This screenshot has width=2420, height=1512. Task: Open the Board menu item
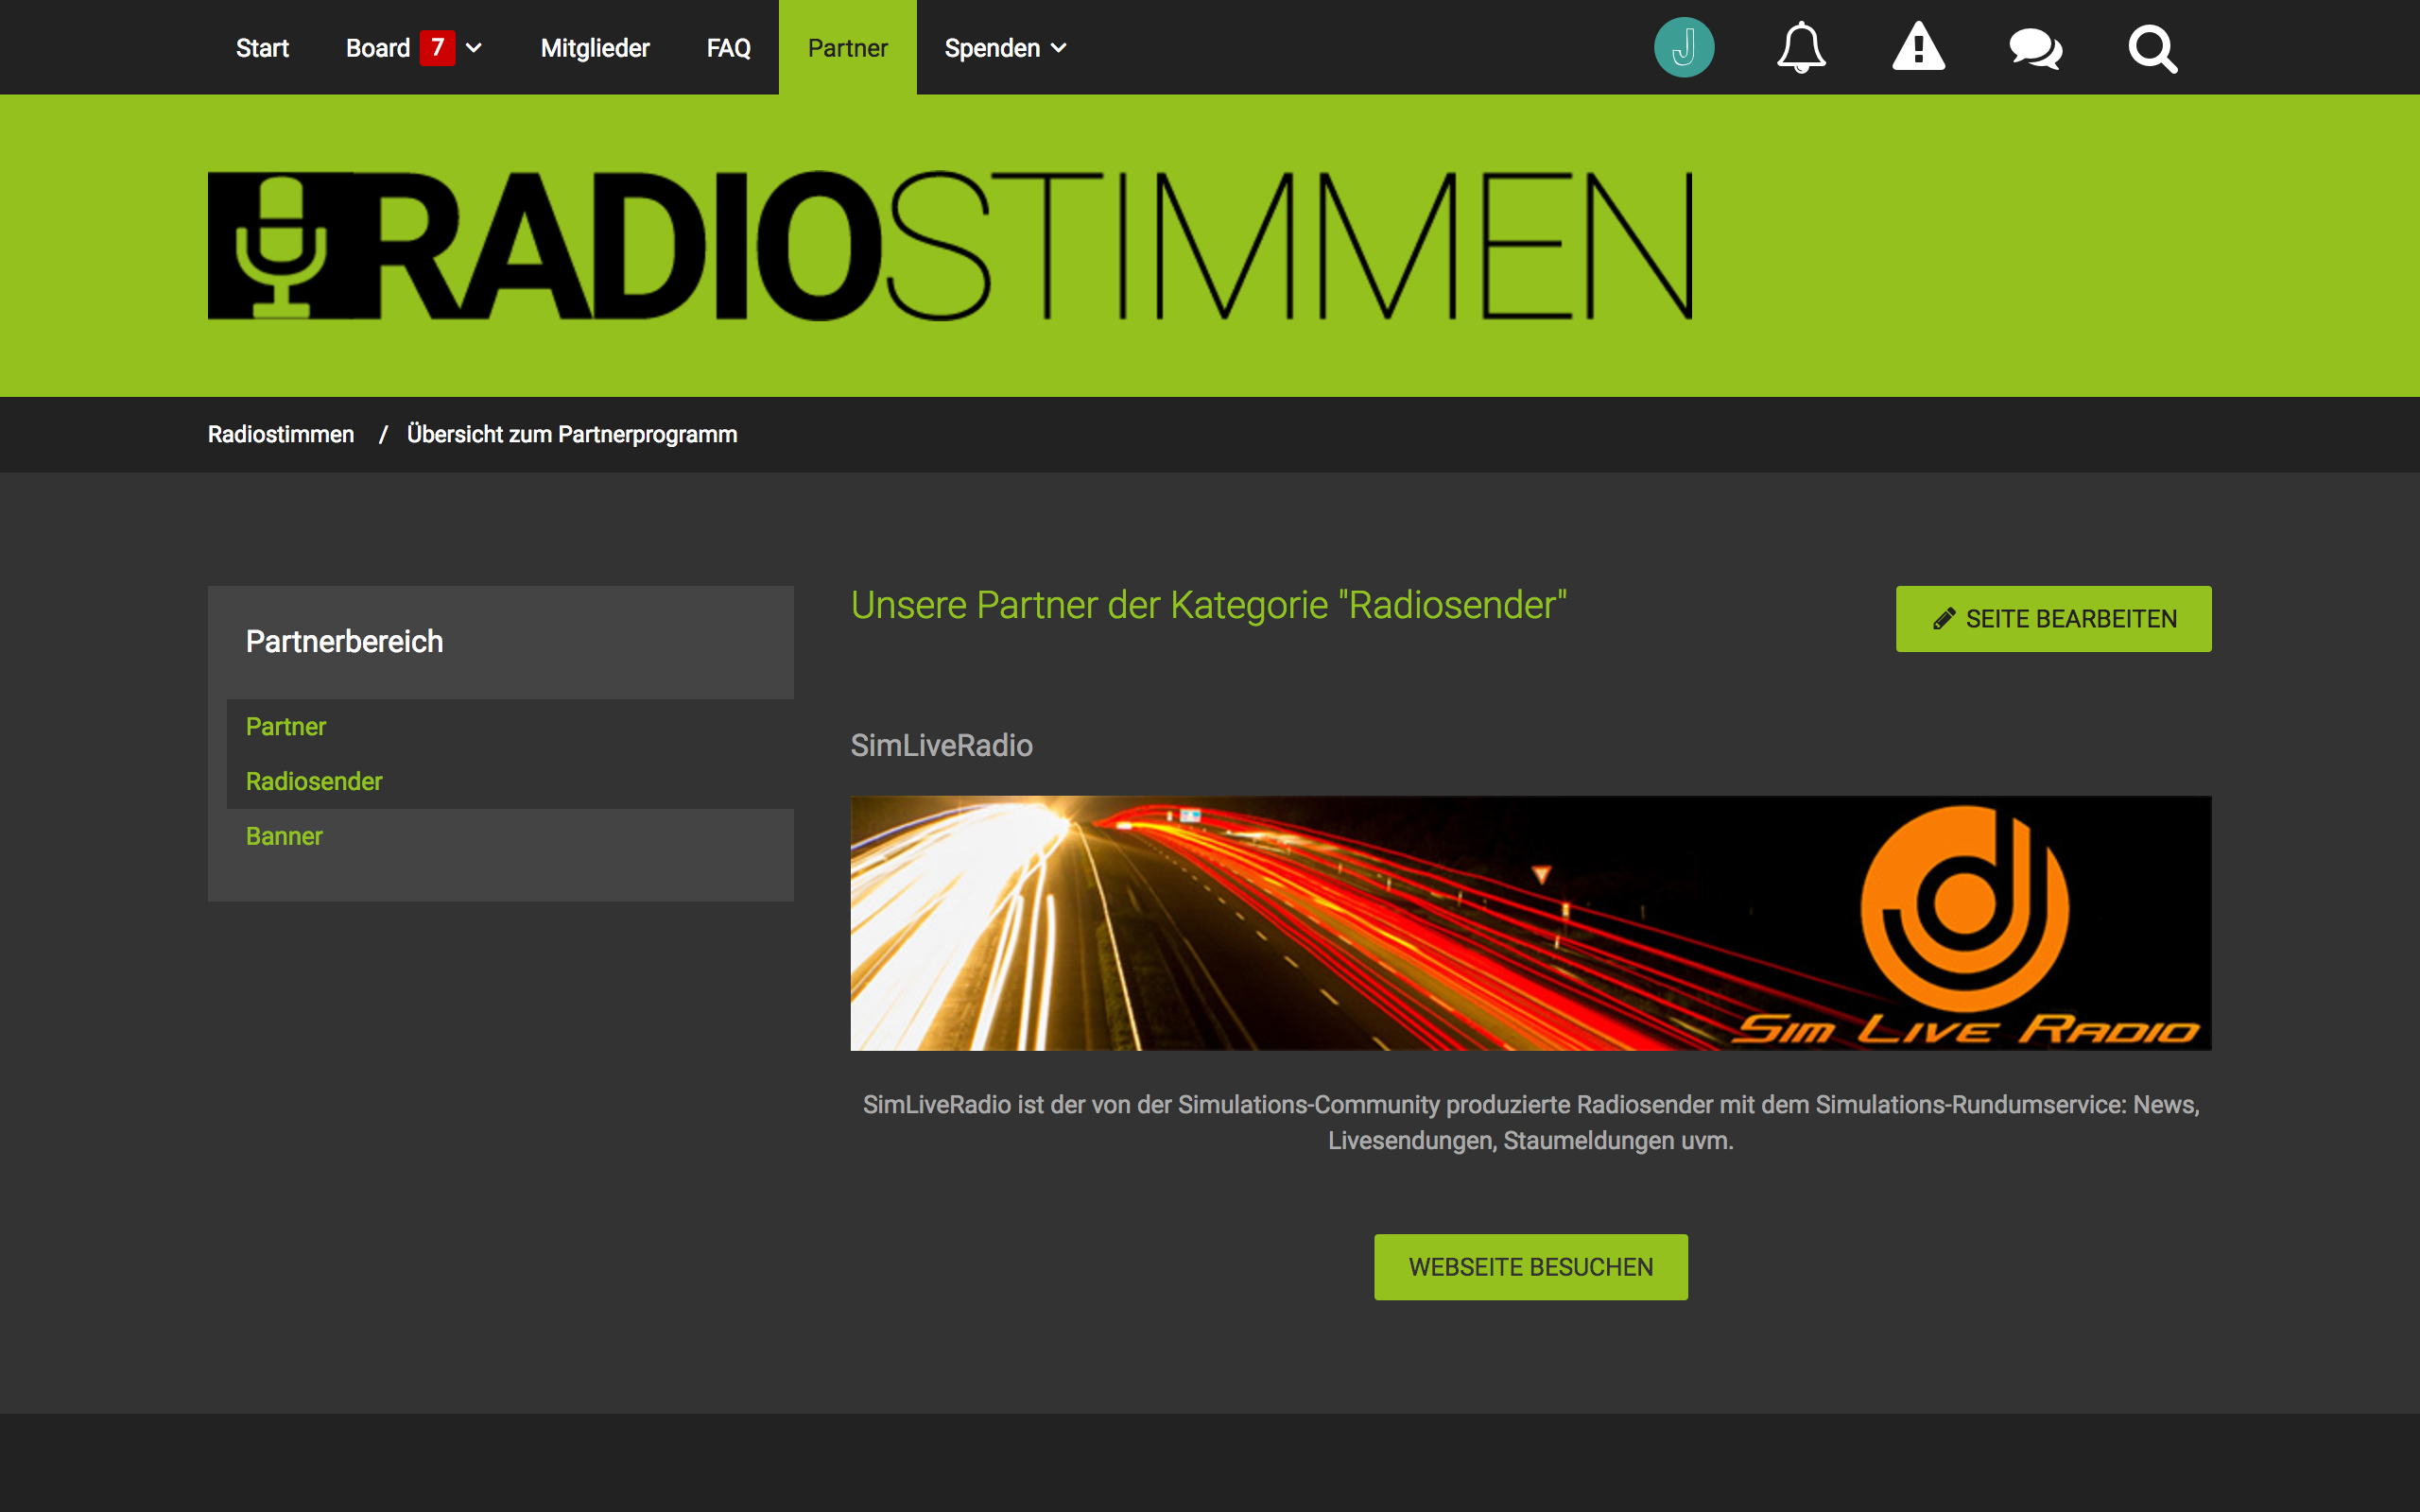point(378,47)
